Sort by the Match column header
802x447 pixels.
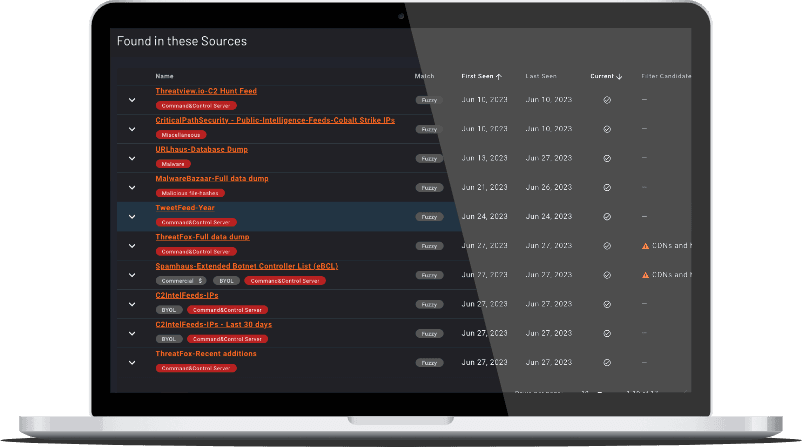(x=424, y=76)
